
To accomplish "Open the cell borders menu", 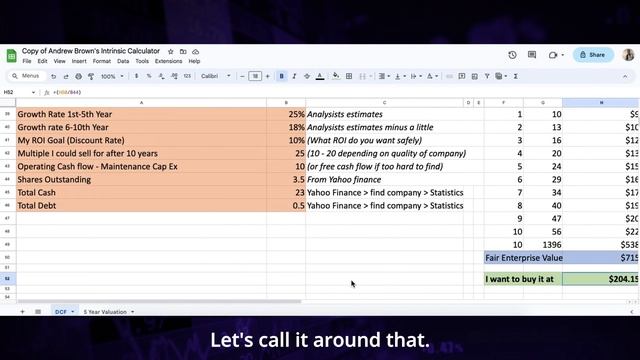I will 349,76.
